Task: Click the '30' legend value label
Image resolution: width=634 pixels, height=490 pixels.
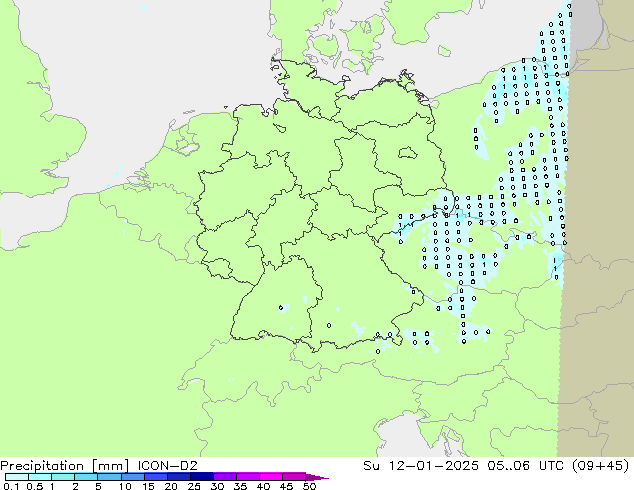Action: click(x=218, y=486)
